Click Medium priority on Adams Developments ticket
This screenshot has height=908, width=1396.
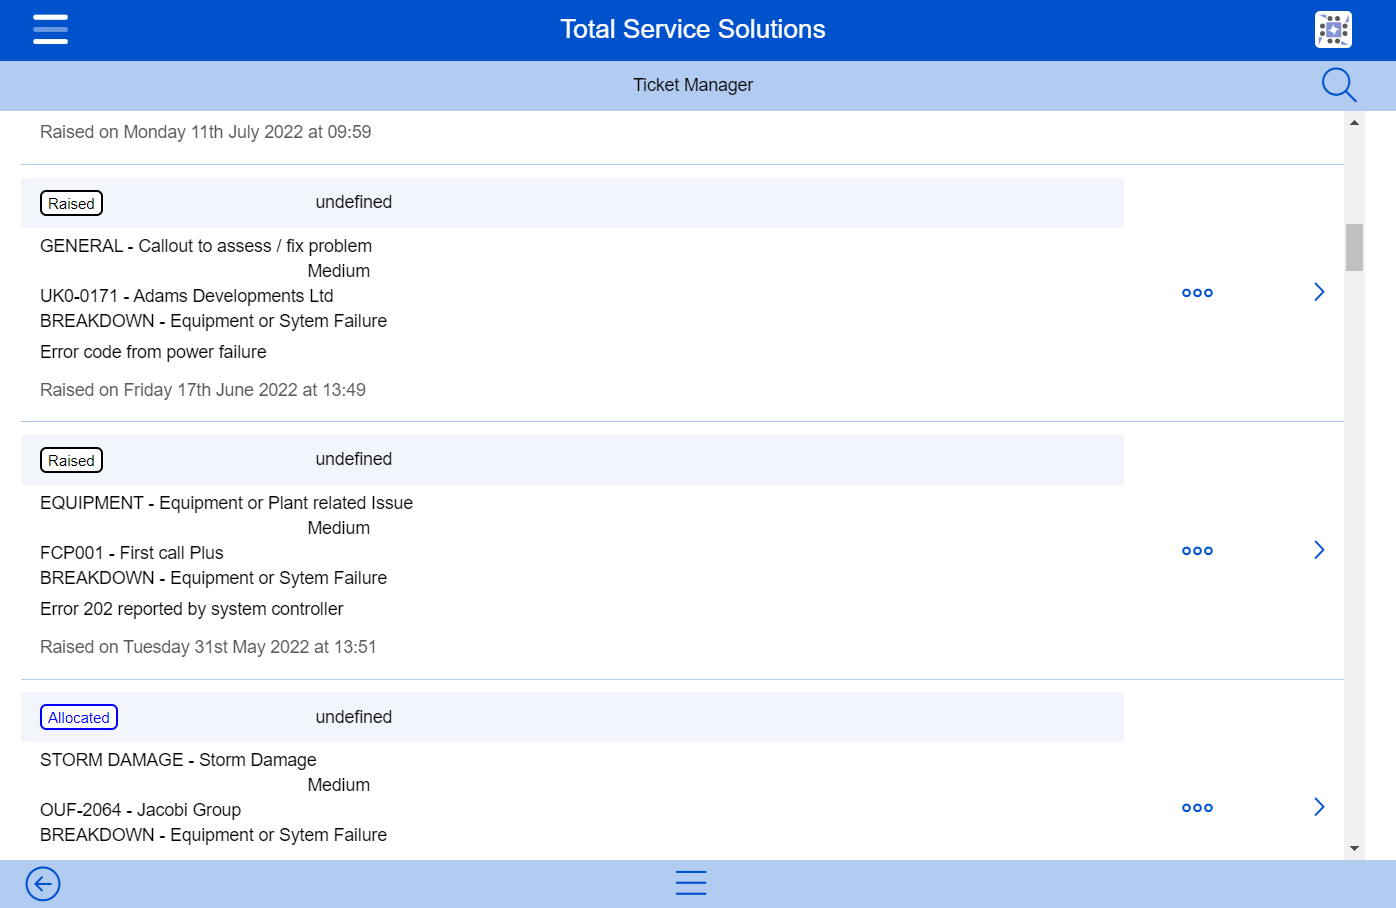point(339,271)
